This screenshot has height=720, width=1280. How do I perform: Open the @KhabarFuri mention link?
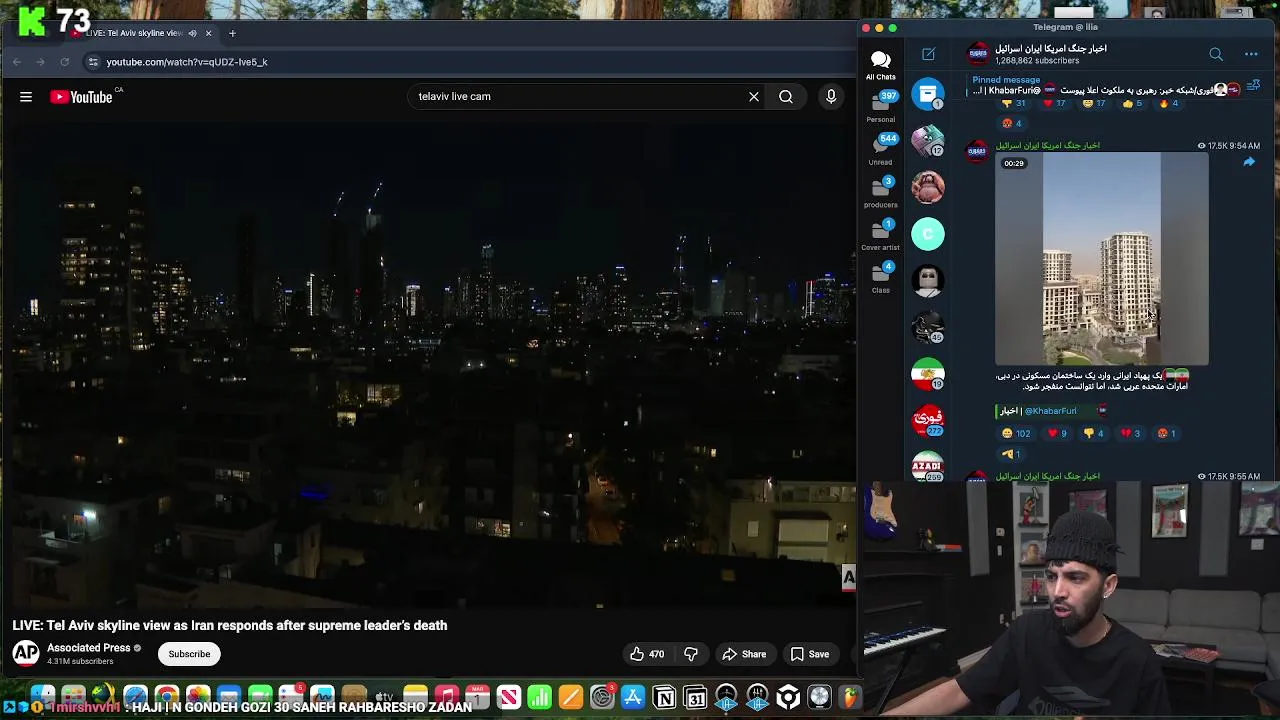pyautogui.click(x=1051, y=411)
